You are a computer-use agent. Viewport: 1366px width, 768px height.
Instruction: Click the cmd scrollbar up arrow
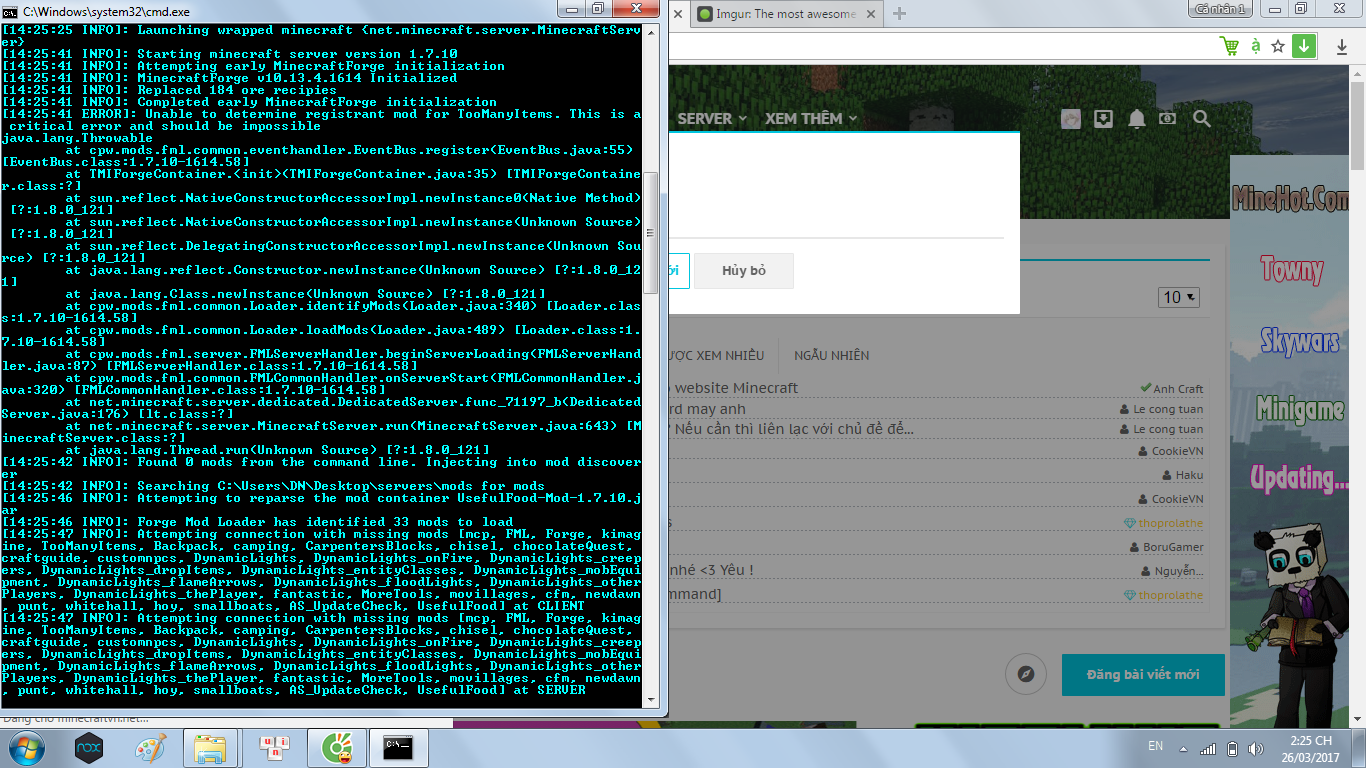pos(650,32)
